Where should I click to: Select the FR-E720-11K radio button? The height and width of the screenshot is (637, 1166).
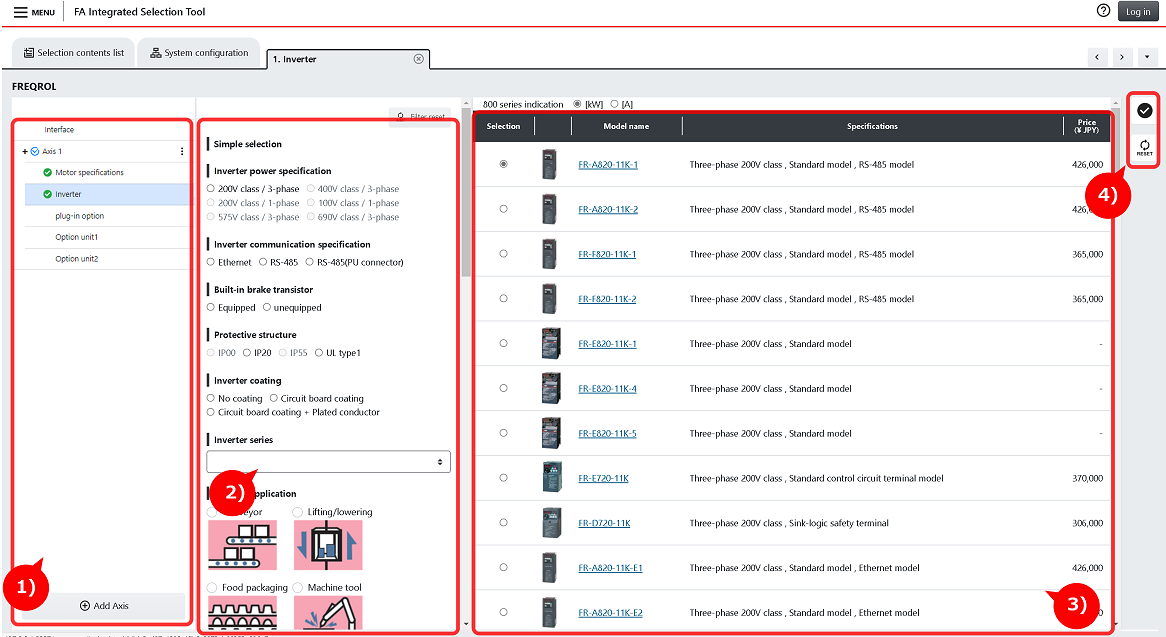click(x=503, y=478)
